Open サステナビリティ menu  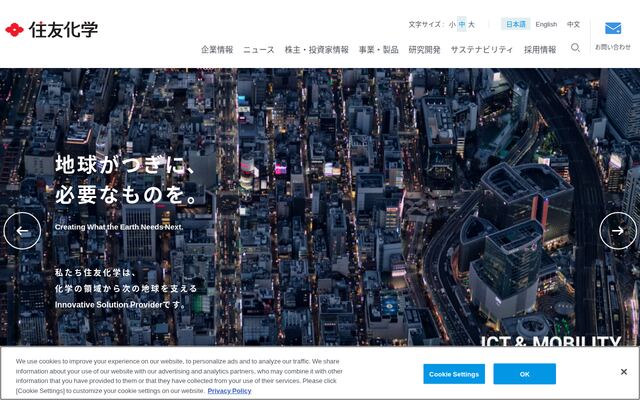click(x=482, y=50)
